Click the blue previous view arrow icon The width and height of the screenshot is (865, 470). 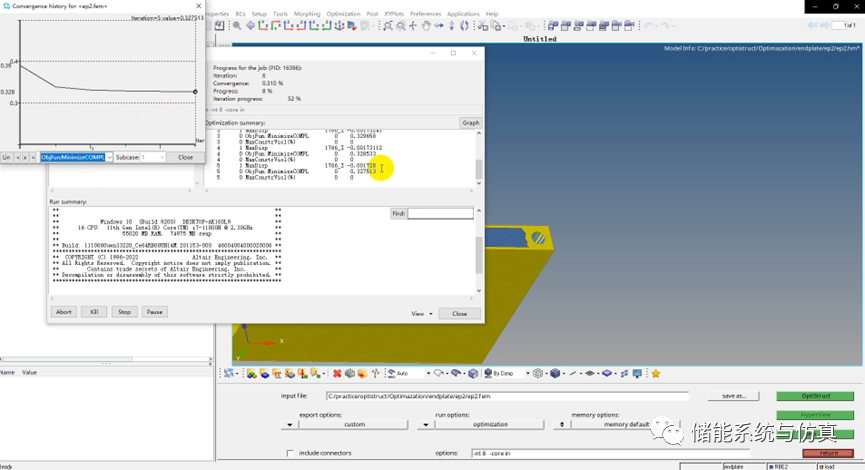tap(250, 26)
